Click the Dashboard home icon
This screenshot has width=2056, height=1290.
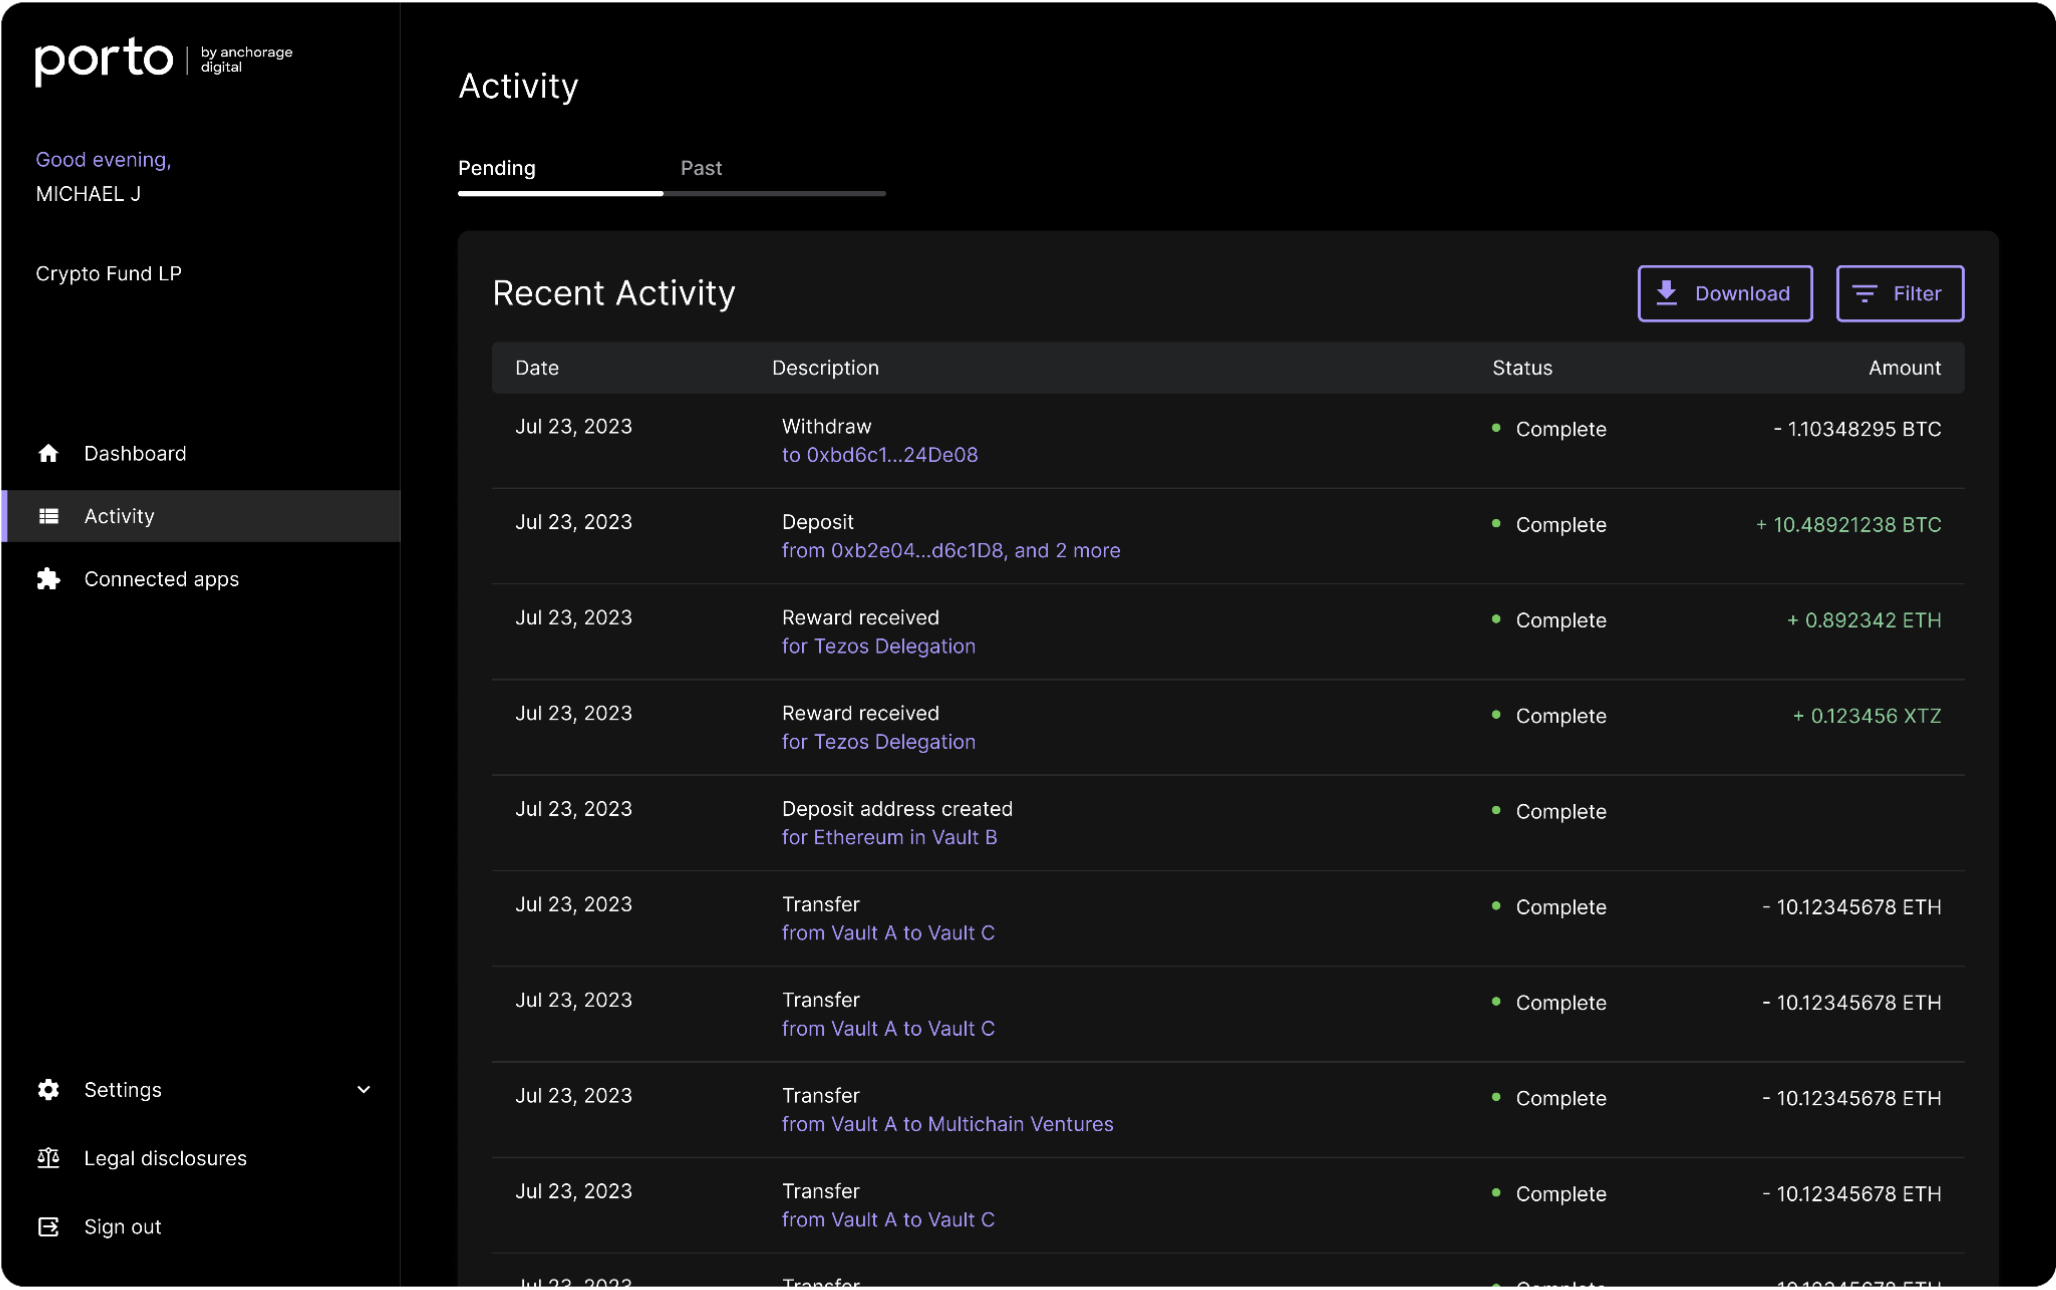pos(48,453)
